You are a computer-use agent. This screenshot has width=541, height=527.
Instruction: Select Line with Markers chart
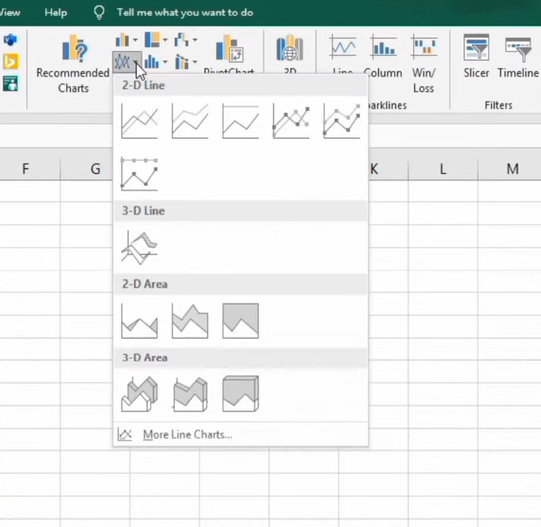tap(291, 121)
